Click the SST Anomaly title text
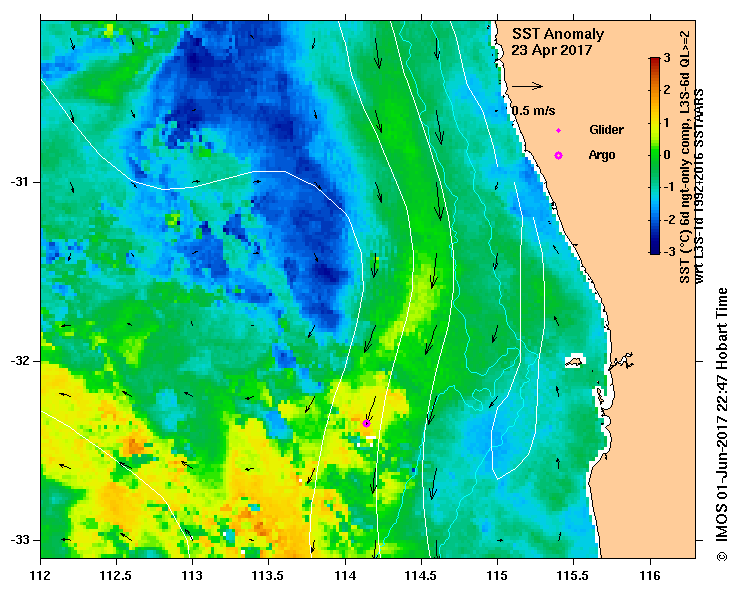The height and width of the screenshot is (592, 739). tap(558, 34)
